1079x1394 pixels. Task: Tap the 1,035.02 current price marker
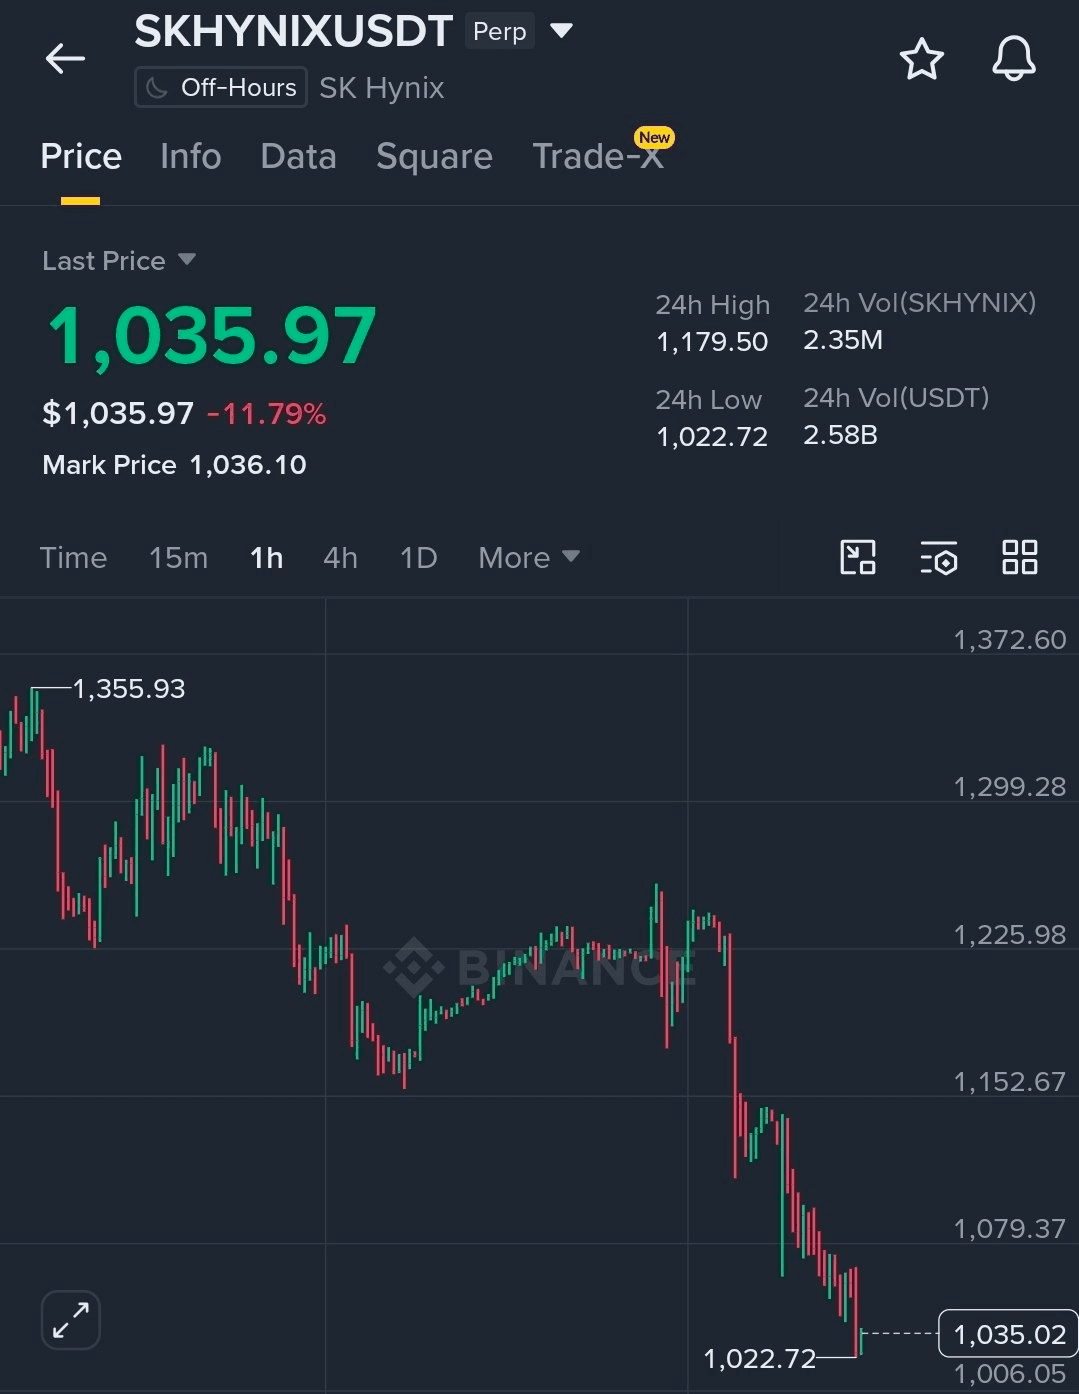click(x=1008, y=1334)
